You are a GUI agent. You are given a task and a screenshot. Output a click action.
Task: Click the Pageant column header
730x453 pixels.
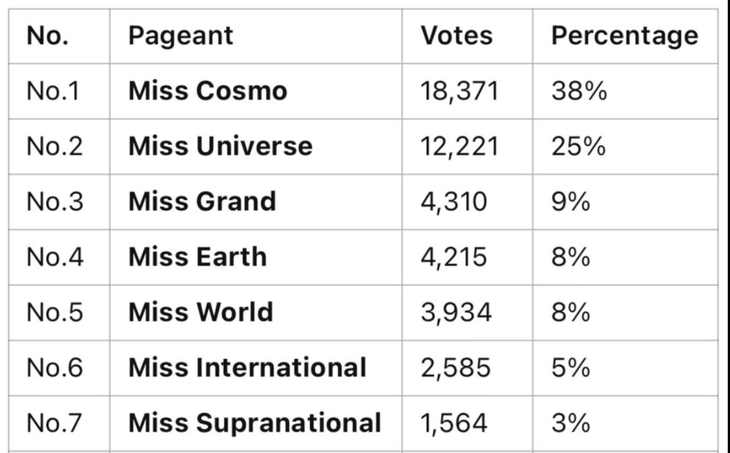point(180,36)
